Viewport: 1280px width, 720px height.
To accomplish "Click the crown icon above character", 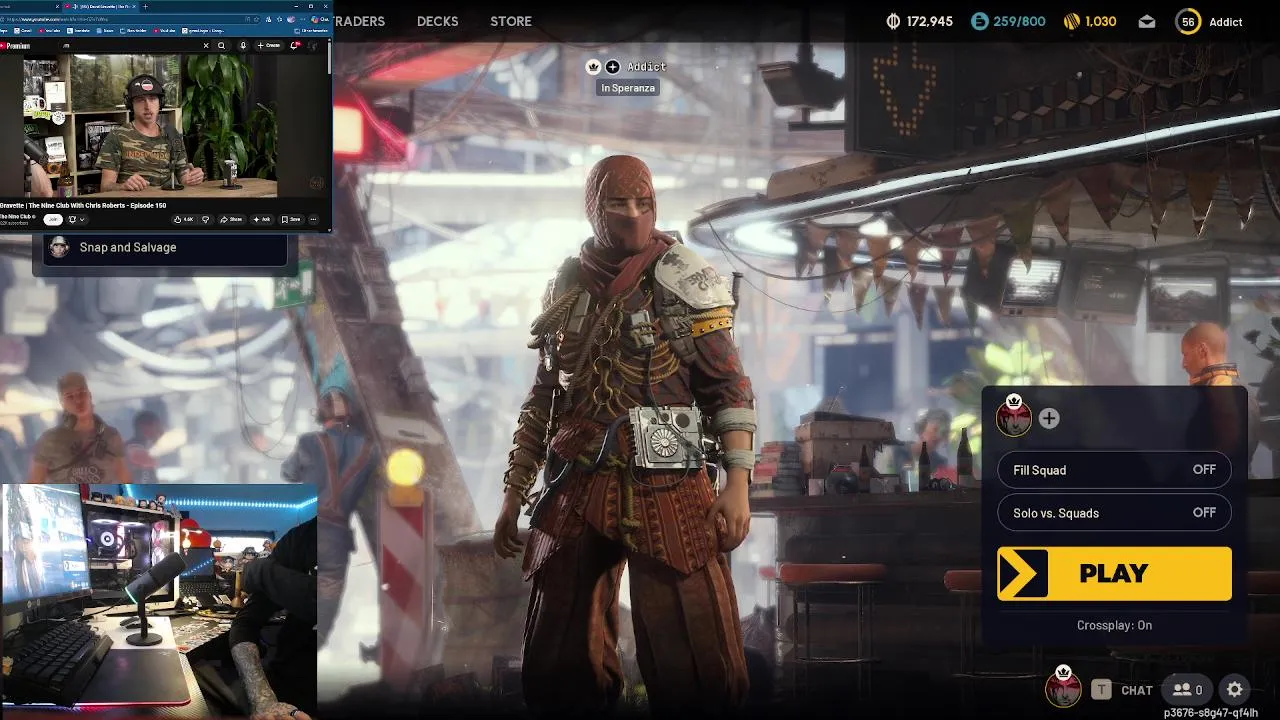I will point(593,66).
